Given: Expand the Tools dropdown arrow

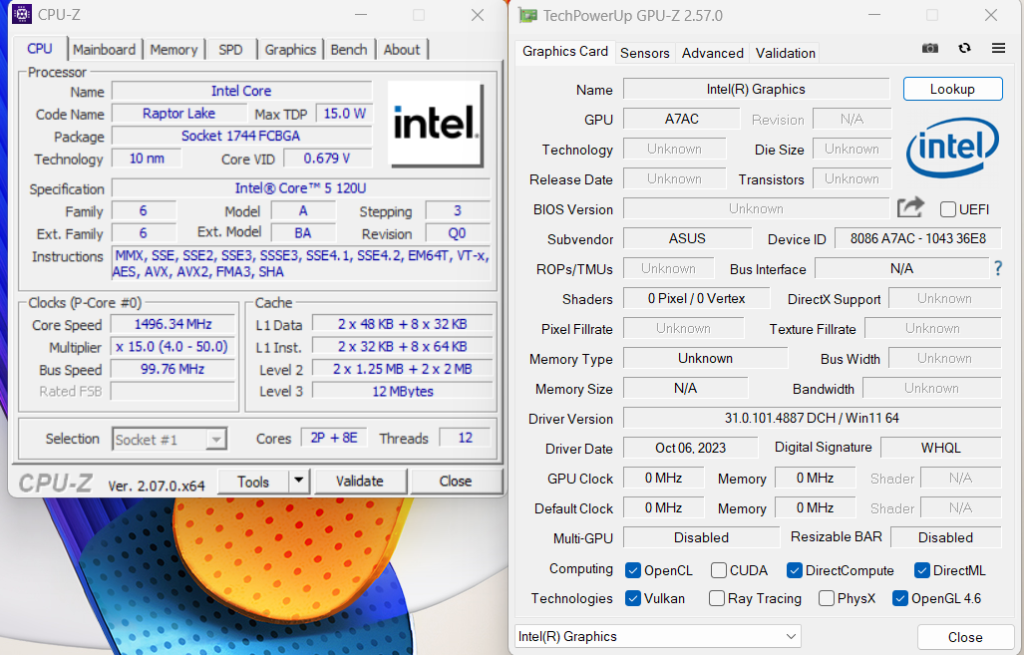Looking at the screenshot, I should point(299,481).
